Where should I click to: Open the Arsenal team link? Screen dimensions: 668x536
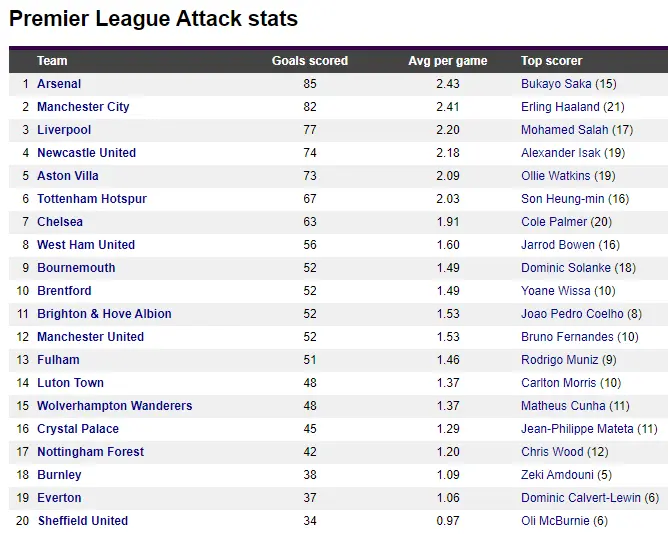click(x=59, y=84)
